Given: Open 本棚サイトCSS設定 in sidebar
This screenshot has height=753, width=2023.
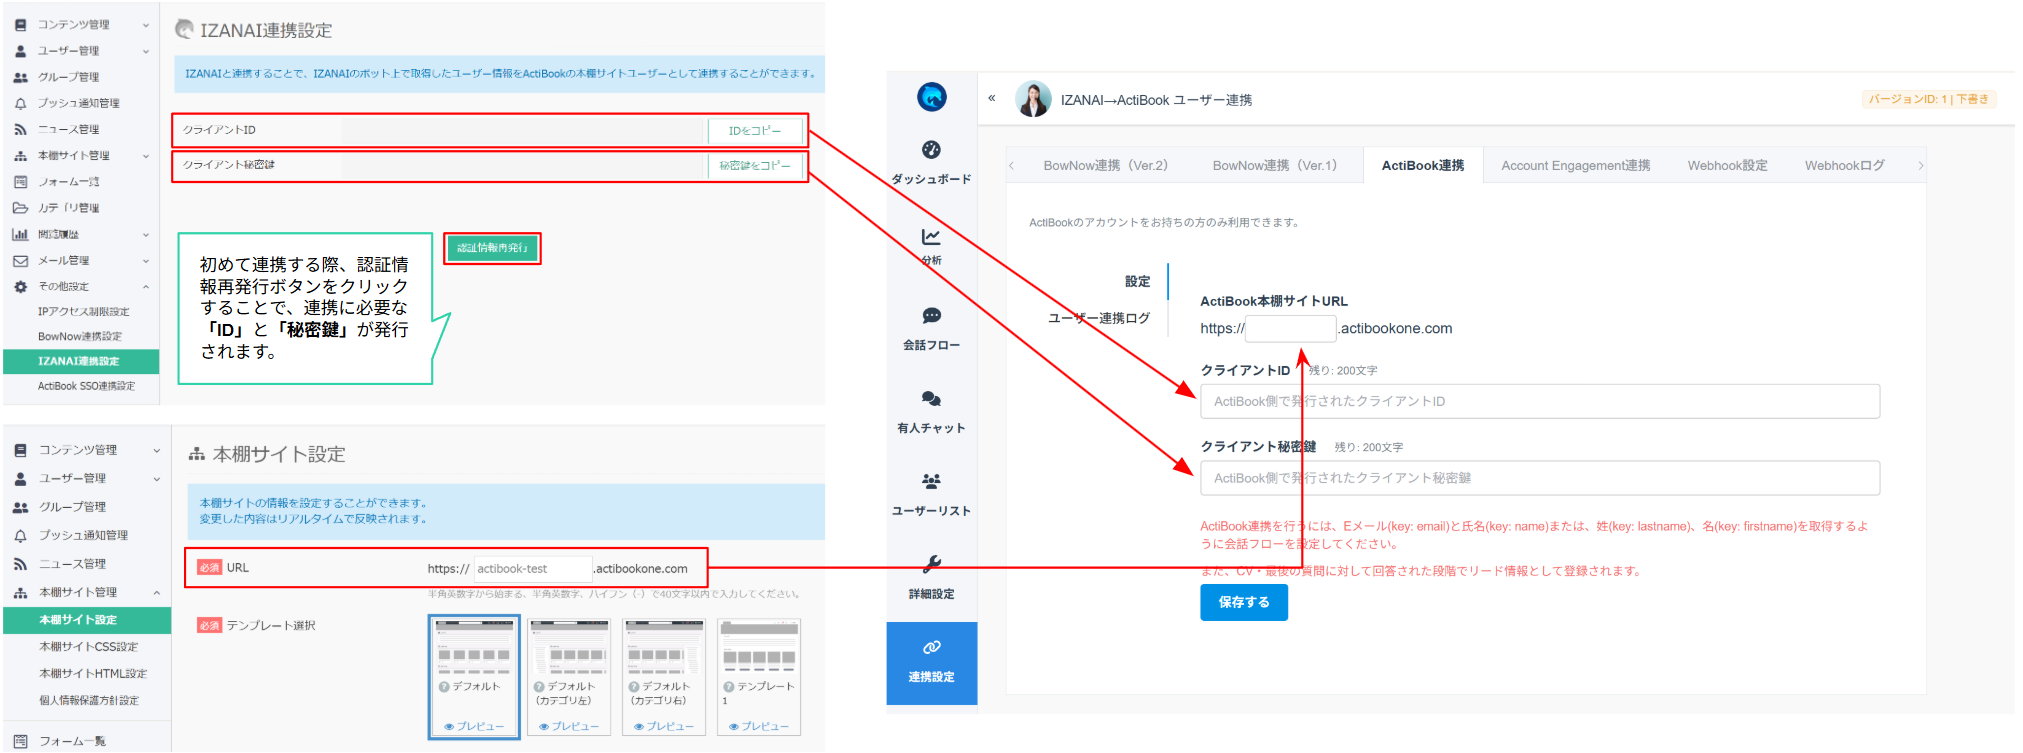Looking at the screenshot, I should [x=88, y=647].
